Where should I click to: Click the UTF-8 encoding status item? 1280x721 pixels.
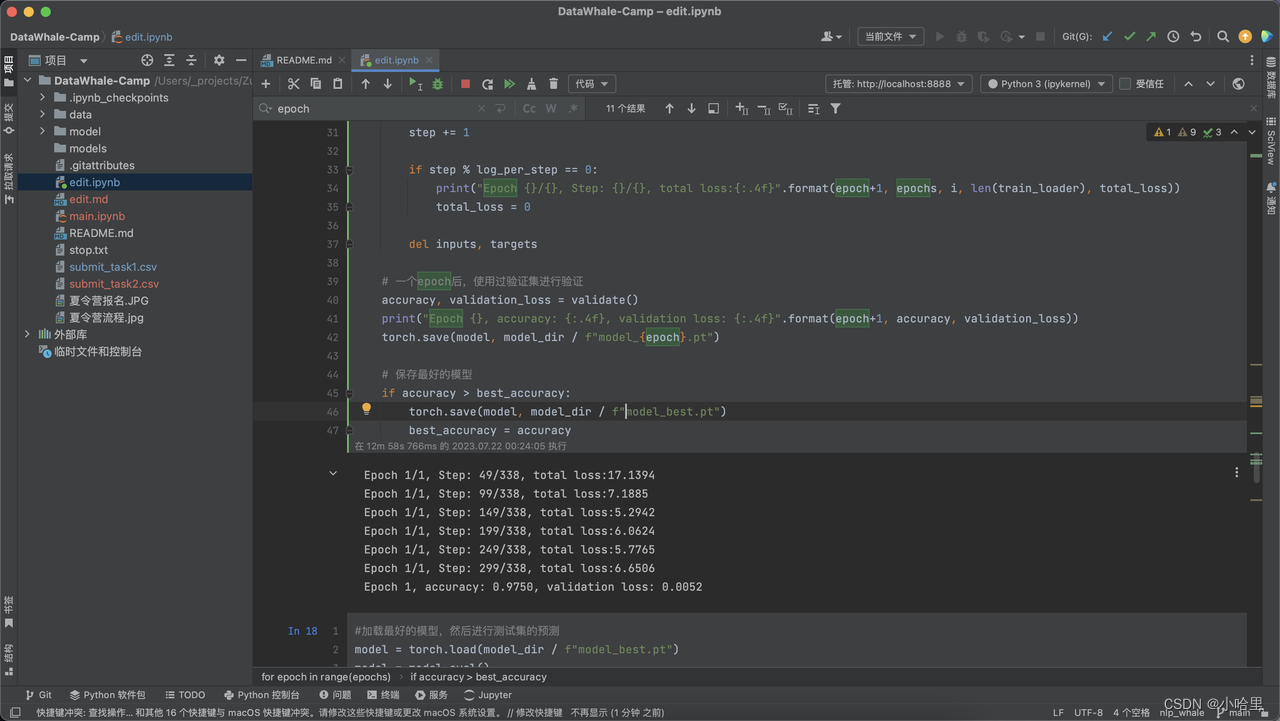click(1088, 713)
